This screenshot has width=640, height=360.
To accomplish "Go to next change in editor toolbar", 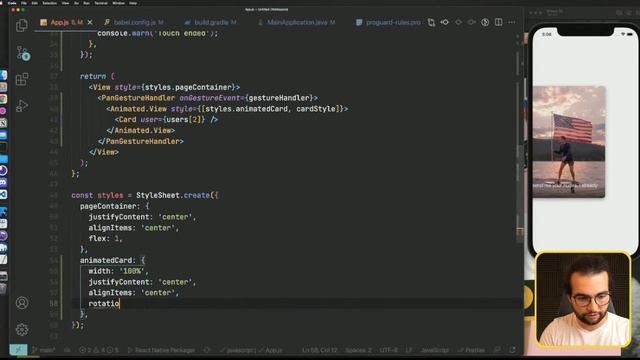I will [x=471, y=22].
